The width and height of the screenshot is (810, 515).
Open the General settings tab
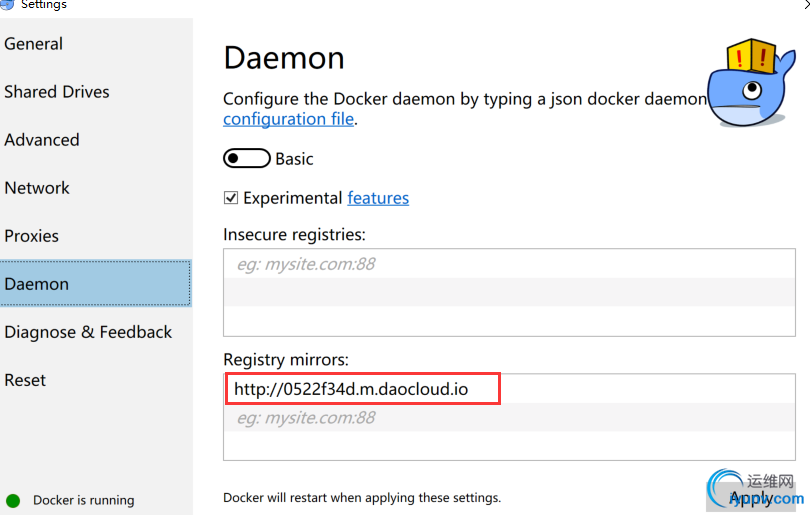pyautogui.click(x=34, y=44)
